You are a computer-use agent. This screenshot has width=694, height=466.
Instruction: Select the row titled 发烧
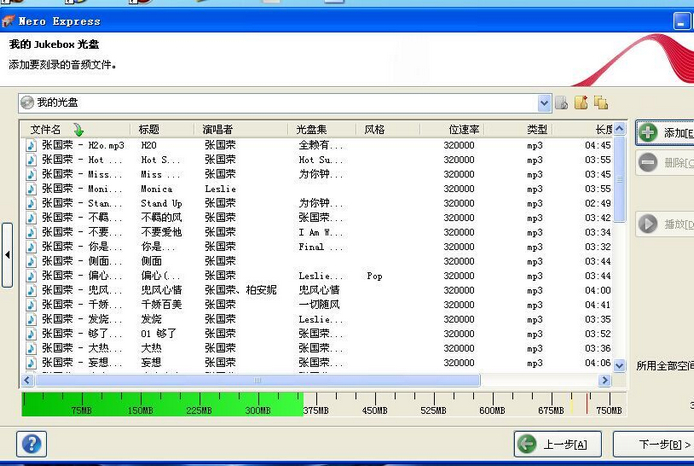coord(318,320)
